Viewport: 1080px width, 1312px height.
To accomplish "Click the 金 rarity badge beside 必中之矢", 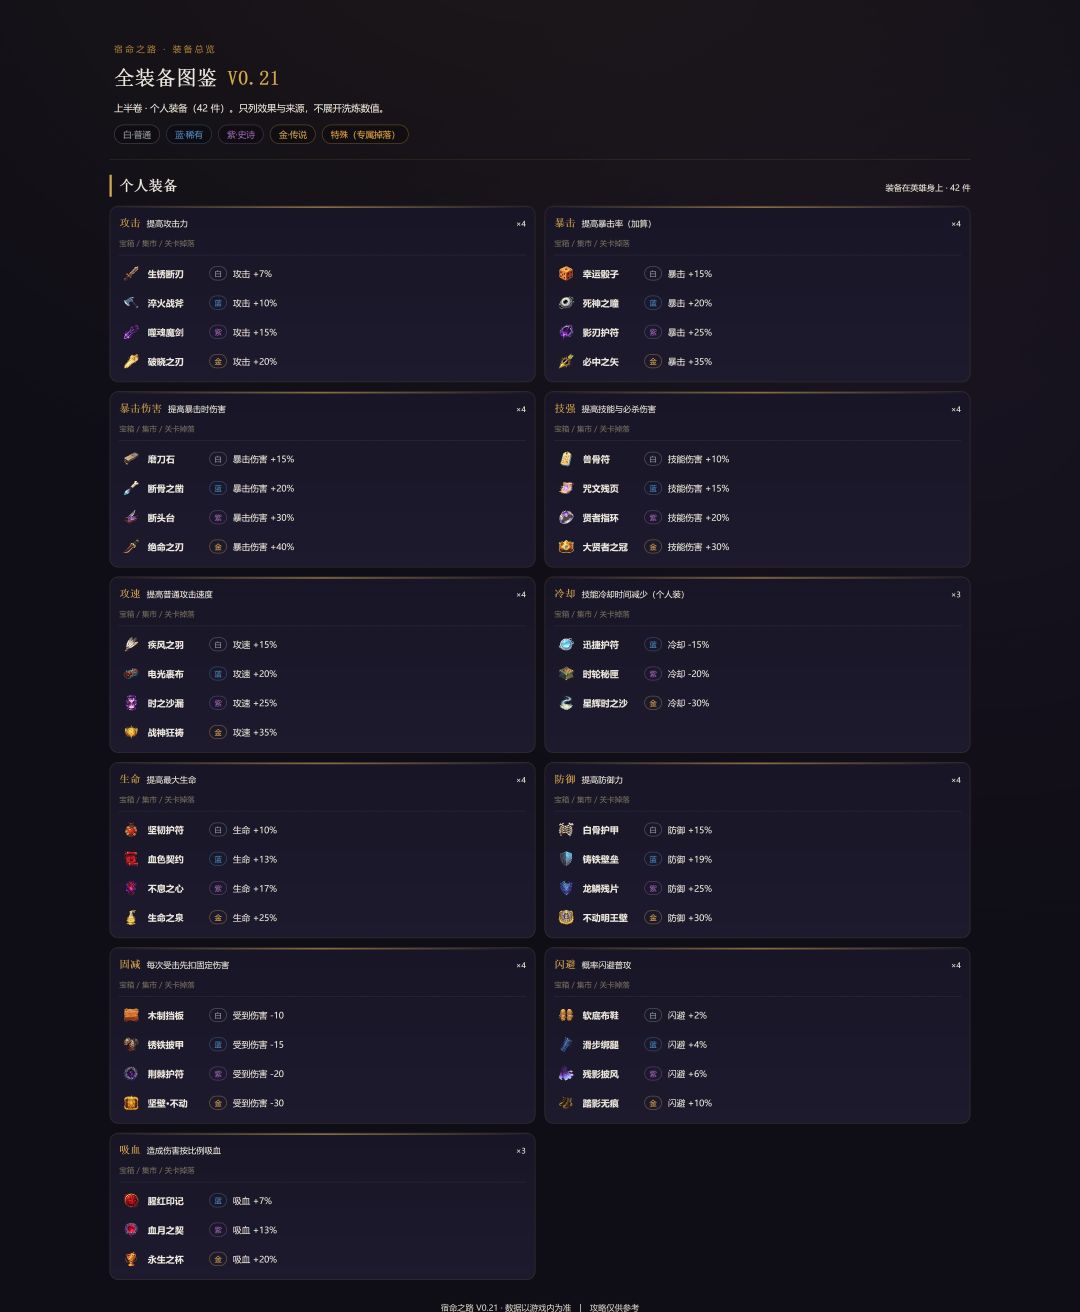I will tap(653, 362).
